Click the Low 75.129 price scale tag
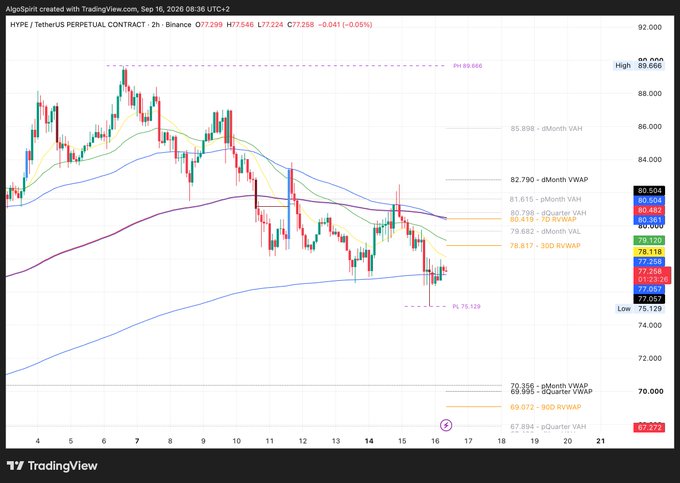This screenshot has width=680, height=483. 640,309
